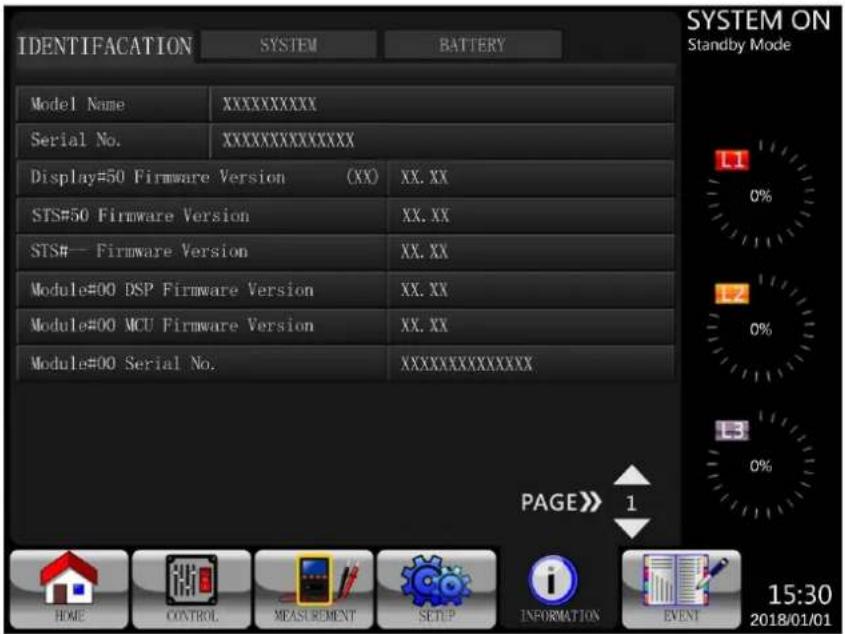845x634 pixels.
Task: Click the SYSTEM ON status text
Action: click(758, 20)
